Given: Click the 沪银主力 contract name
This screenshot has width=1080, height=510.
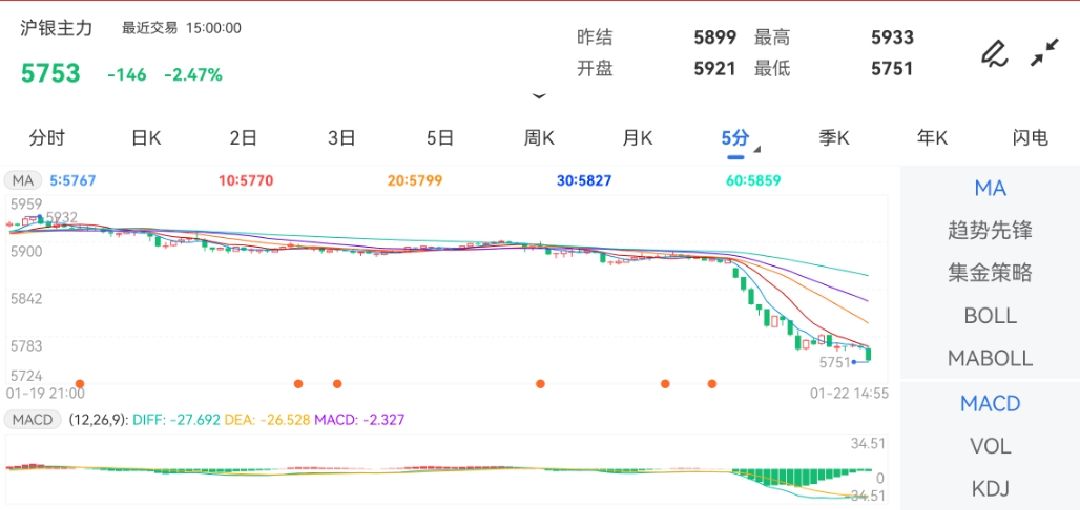Looking at the screenshot, I should pyautogui.click(x=56, y=28).
